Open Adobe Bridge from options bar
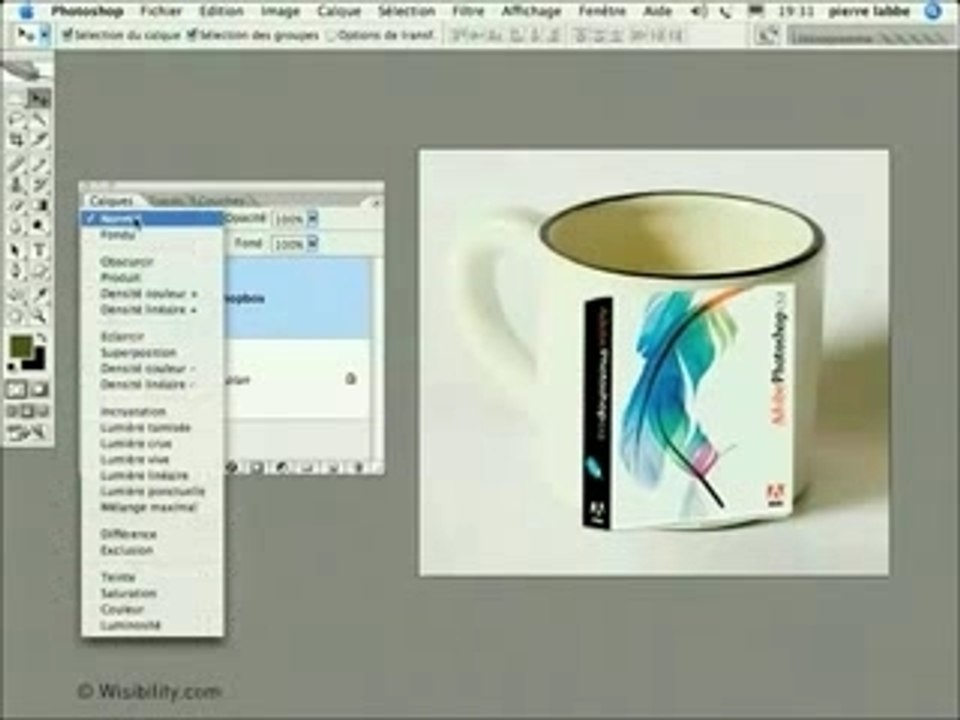This screenshot has height=720, width=960. point(766,36)
